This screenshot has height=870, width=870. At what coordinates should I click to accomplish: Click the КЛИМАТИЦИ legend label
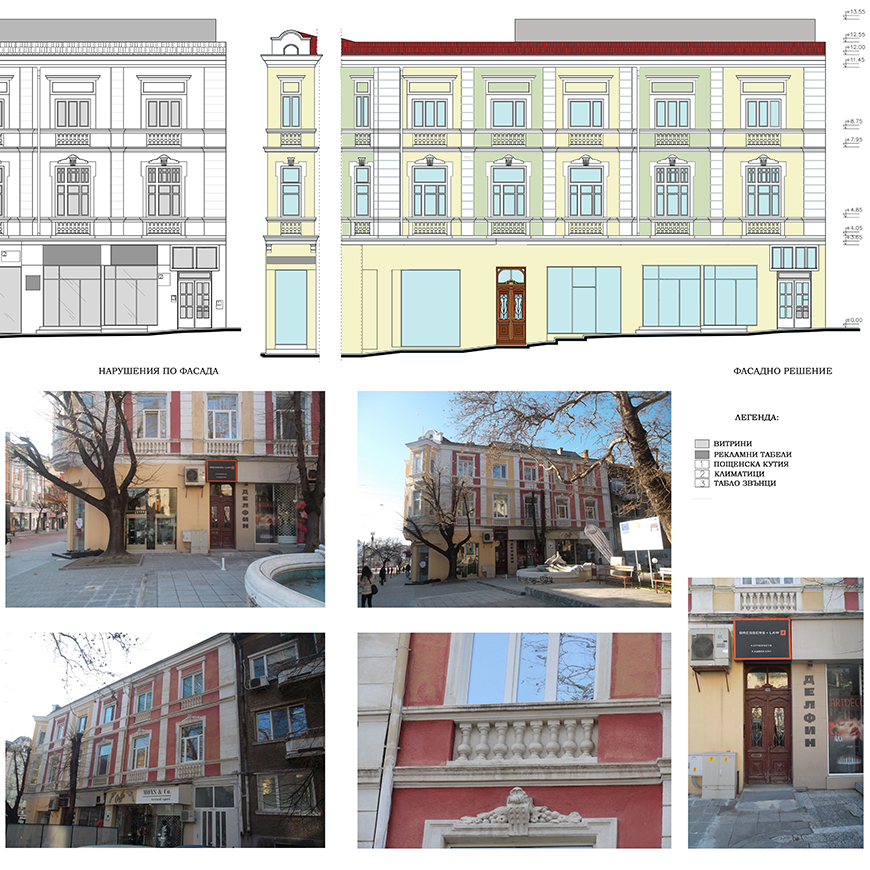(x=739, y=474)
